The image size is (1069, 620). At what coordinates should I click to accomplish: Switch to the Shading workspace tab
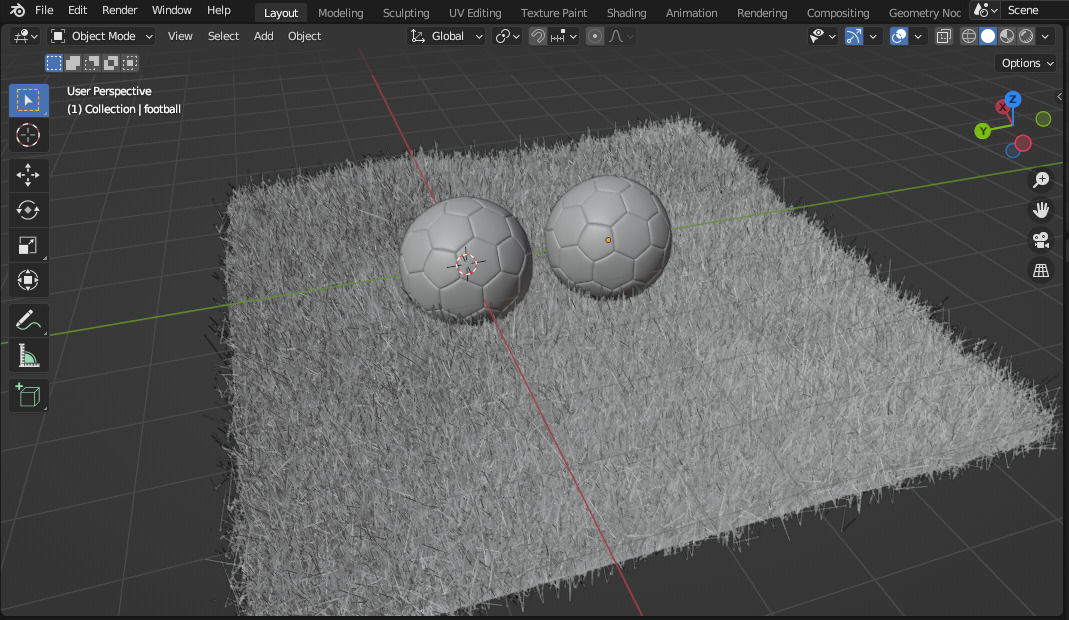coord(626,13)
